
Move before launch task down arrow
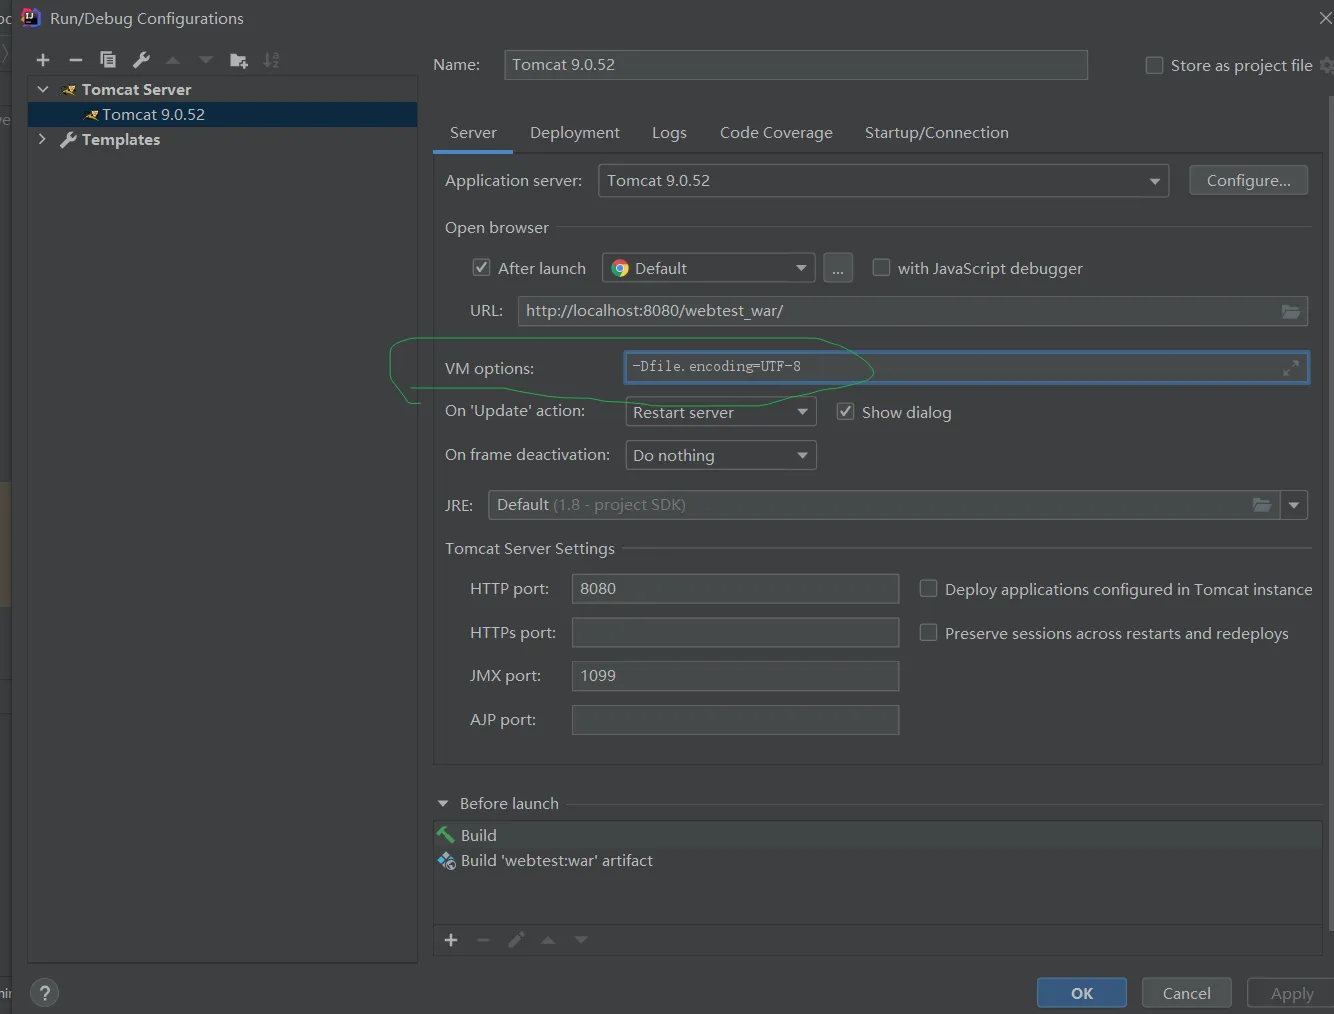coord(581,940)
